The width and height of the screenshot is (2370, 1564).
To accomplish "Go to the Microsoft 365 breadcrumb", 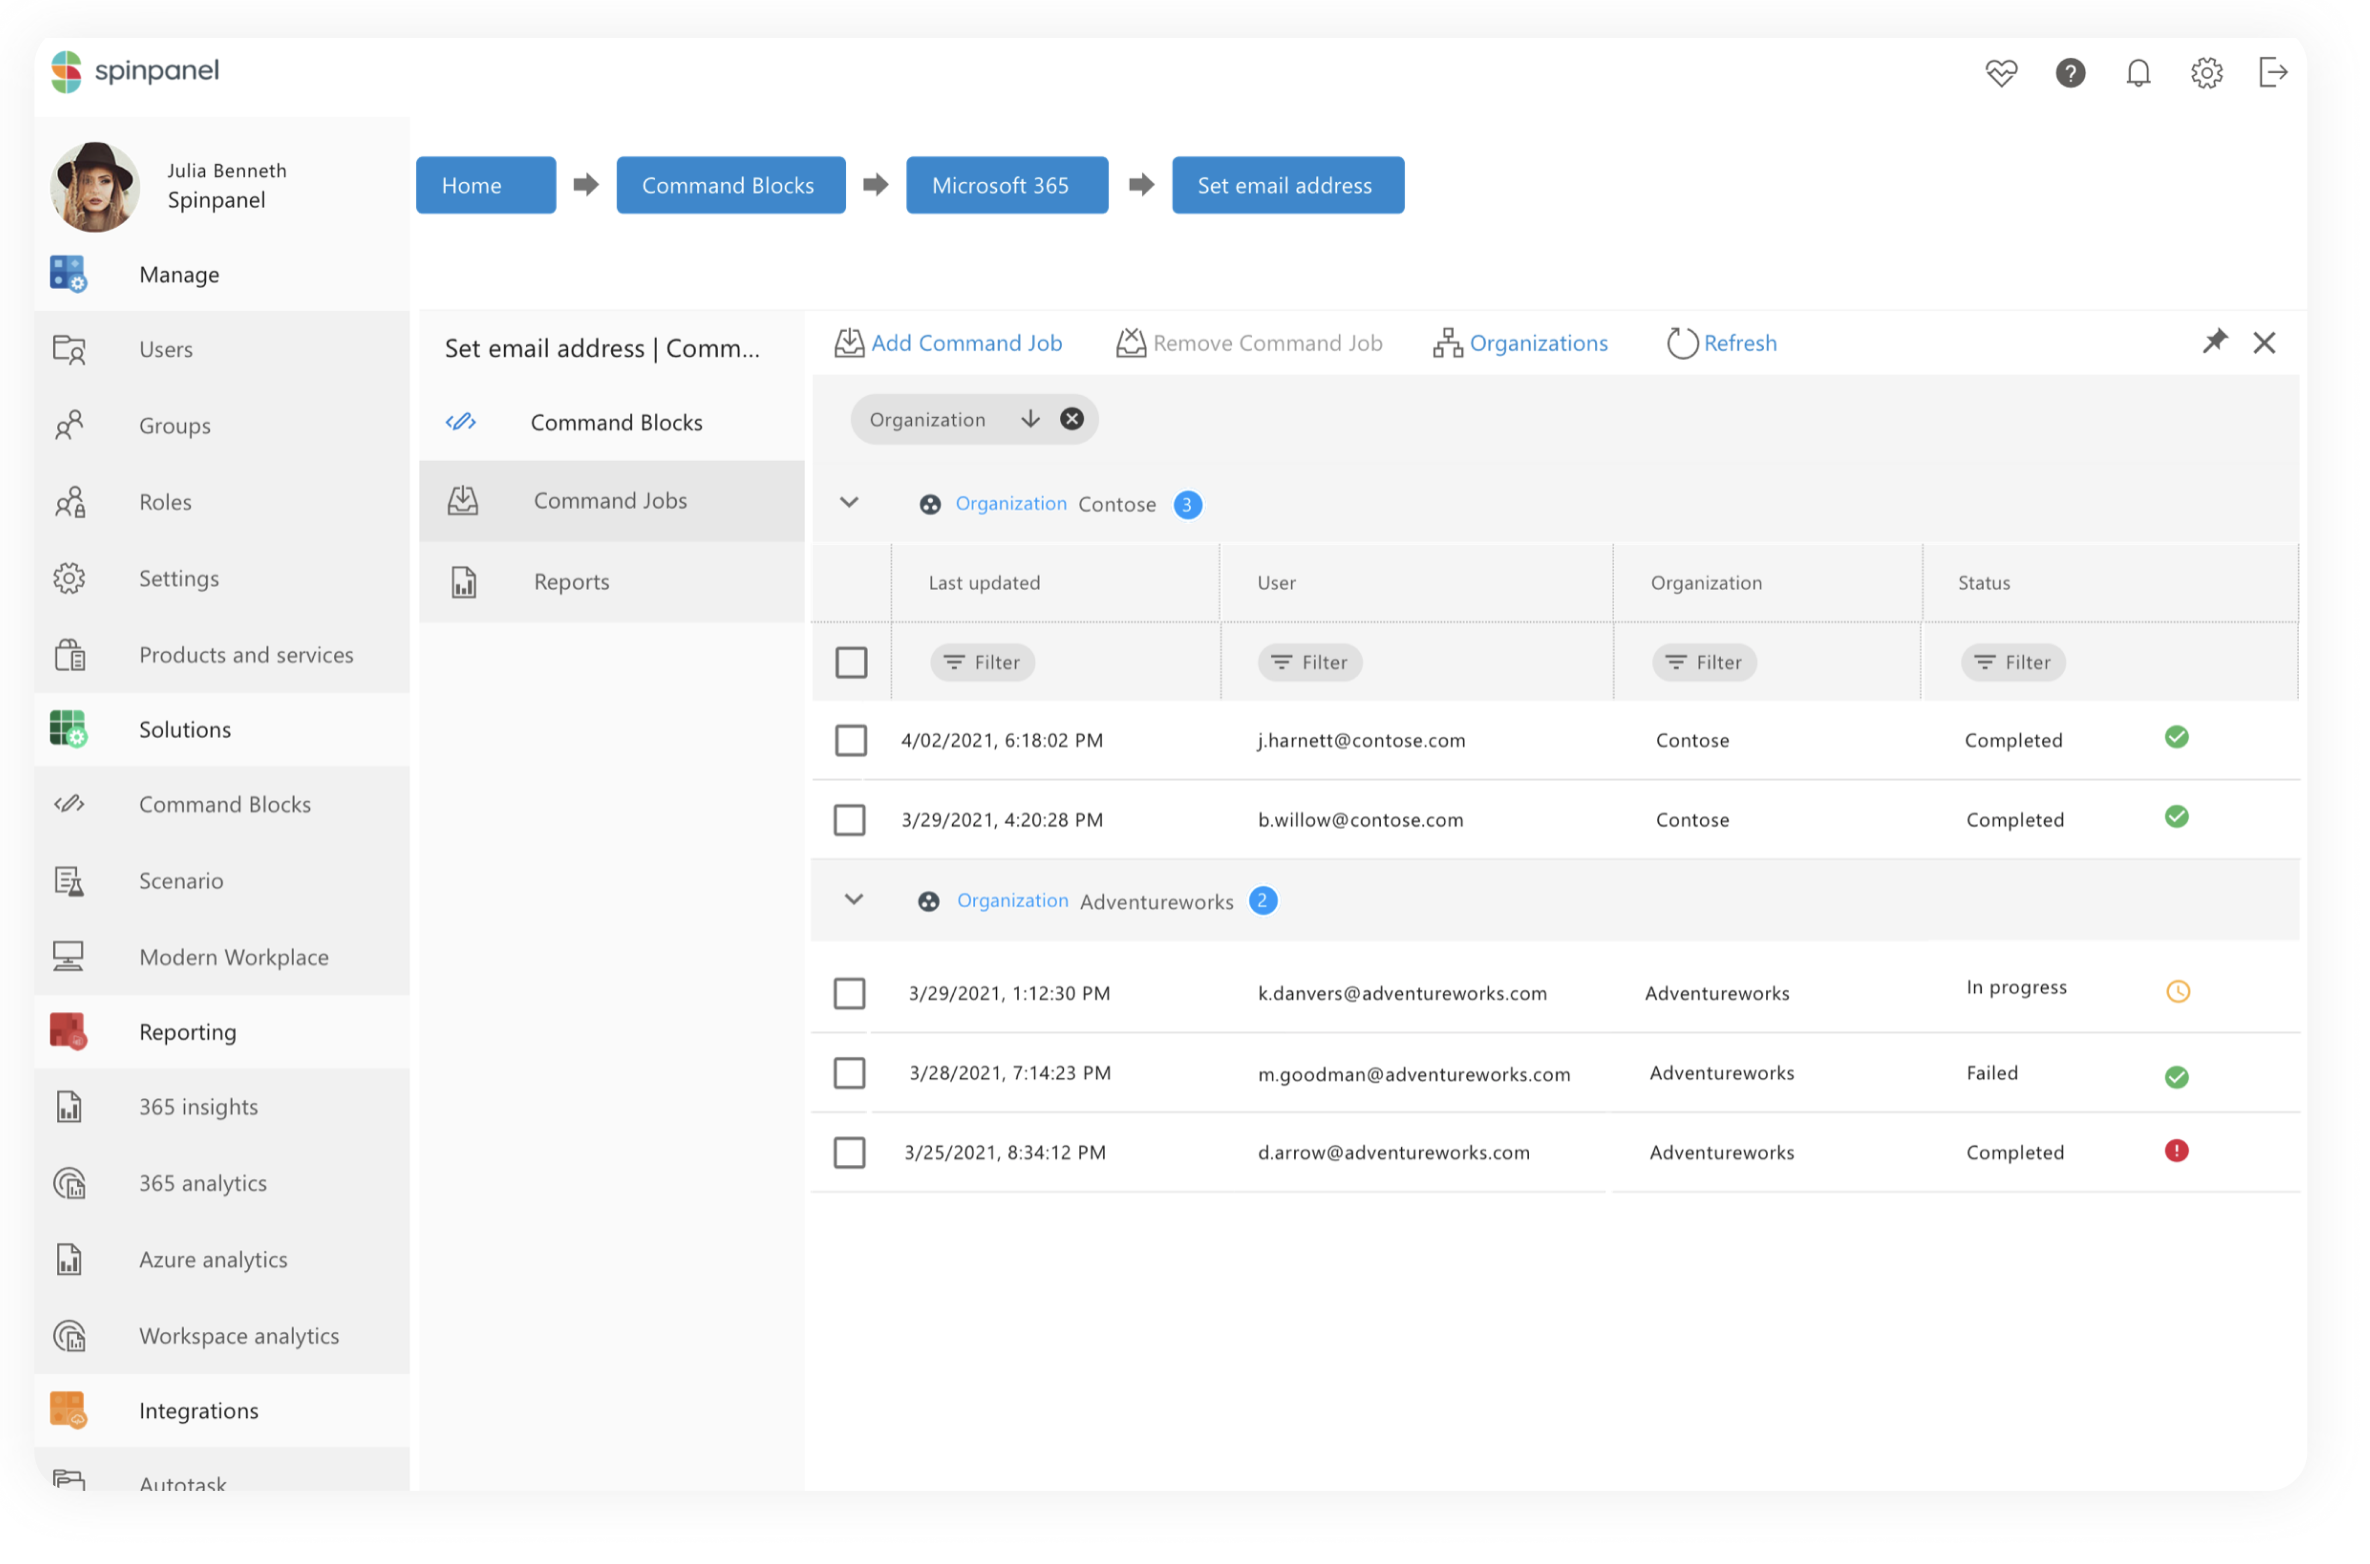I will (x=1006, y=185).
